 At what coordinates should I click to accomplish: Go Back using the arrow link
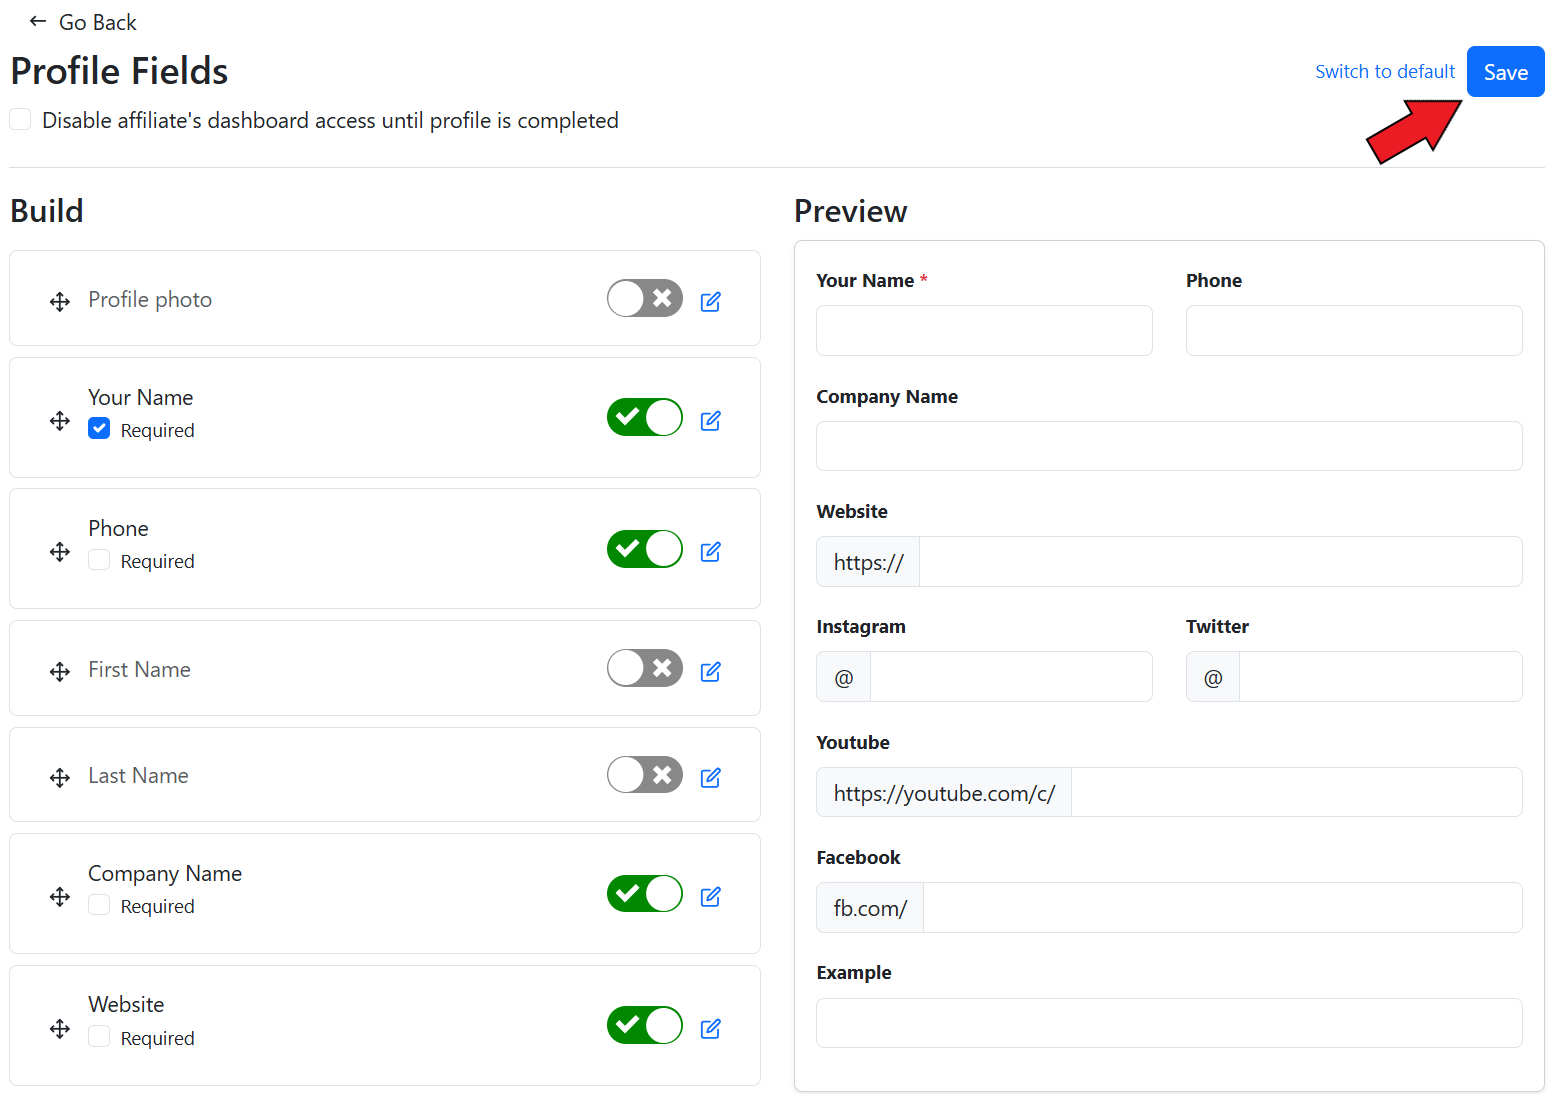point(83,22)
